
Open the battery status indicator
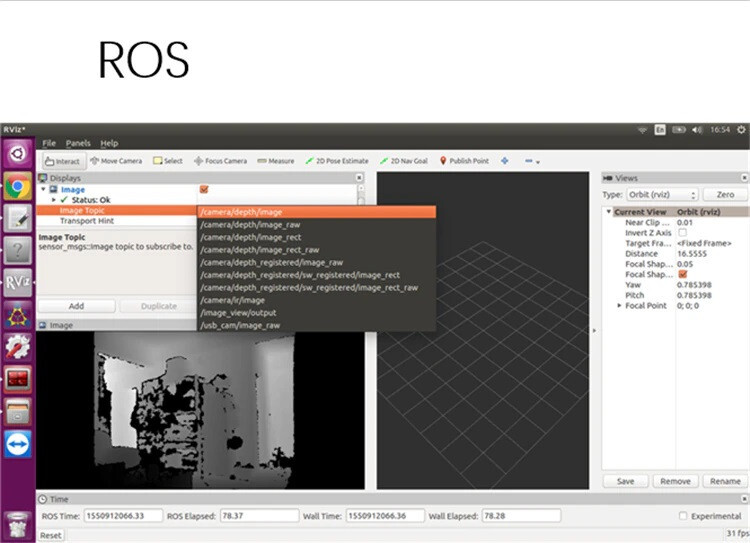pyautogui.click(x=679, y=130)
